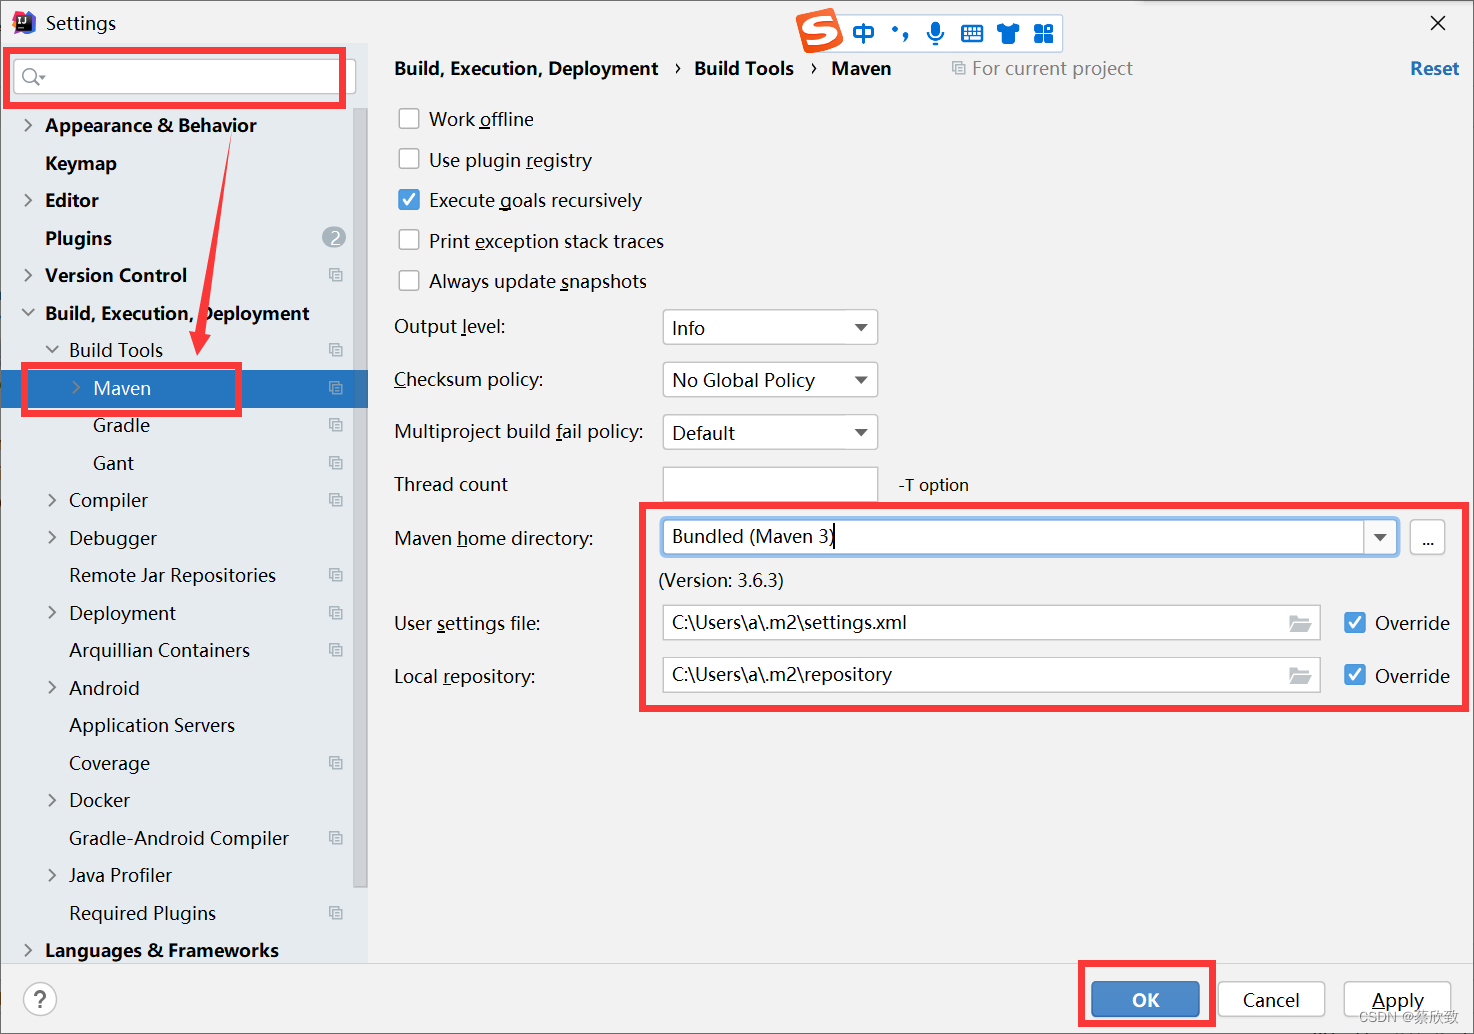Click project-level icon beside Deployment
Screen dimensions: 1474x1034
tap(336, 613)
